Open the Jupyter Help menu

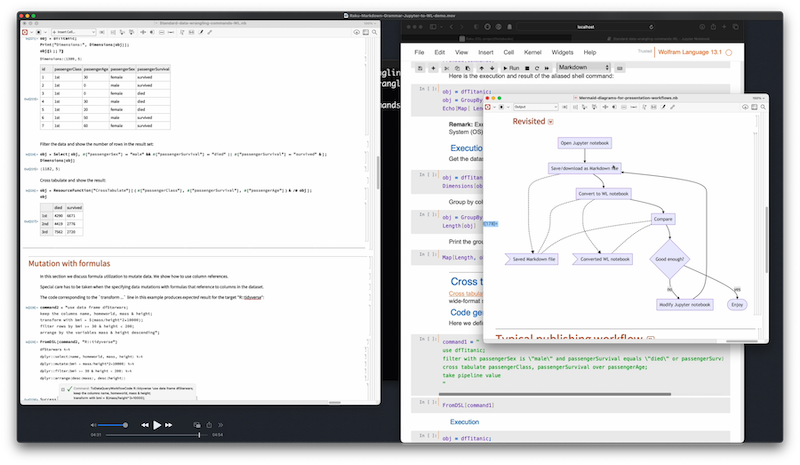coord(590,52)
